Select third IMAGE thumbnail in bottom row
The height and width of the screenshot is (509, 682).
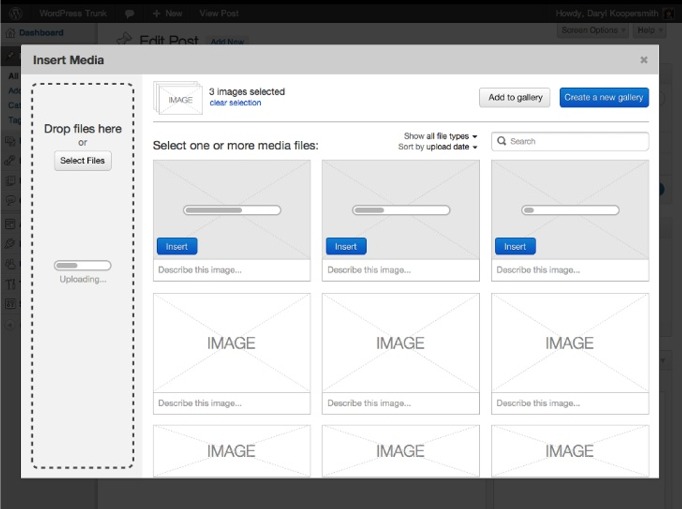pos(570,451)
